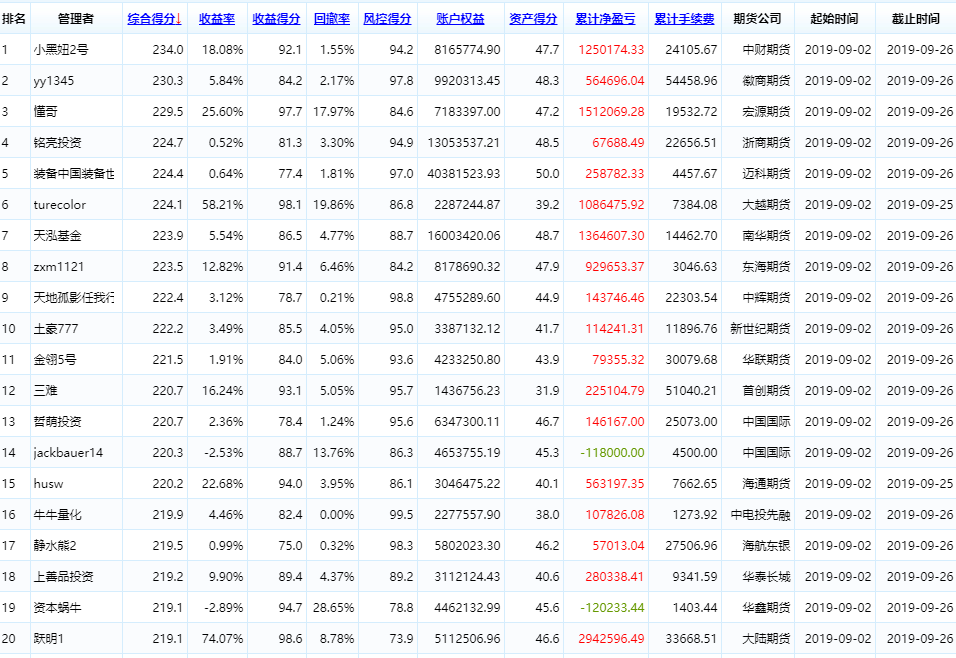Screen dimensions: 956x658
Task: Select manager name 三难
Action: (x=46, y=391)
